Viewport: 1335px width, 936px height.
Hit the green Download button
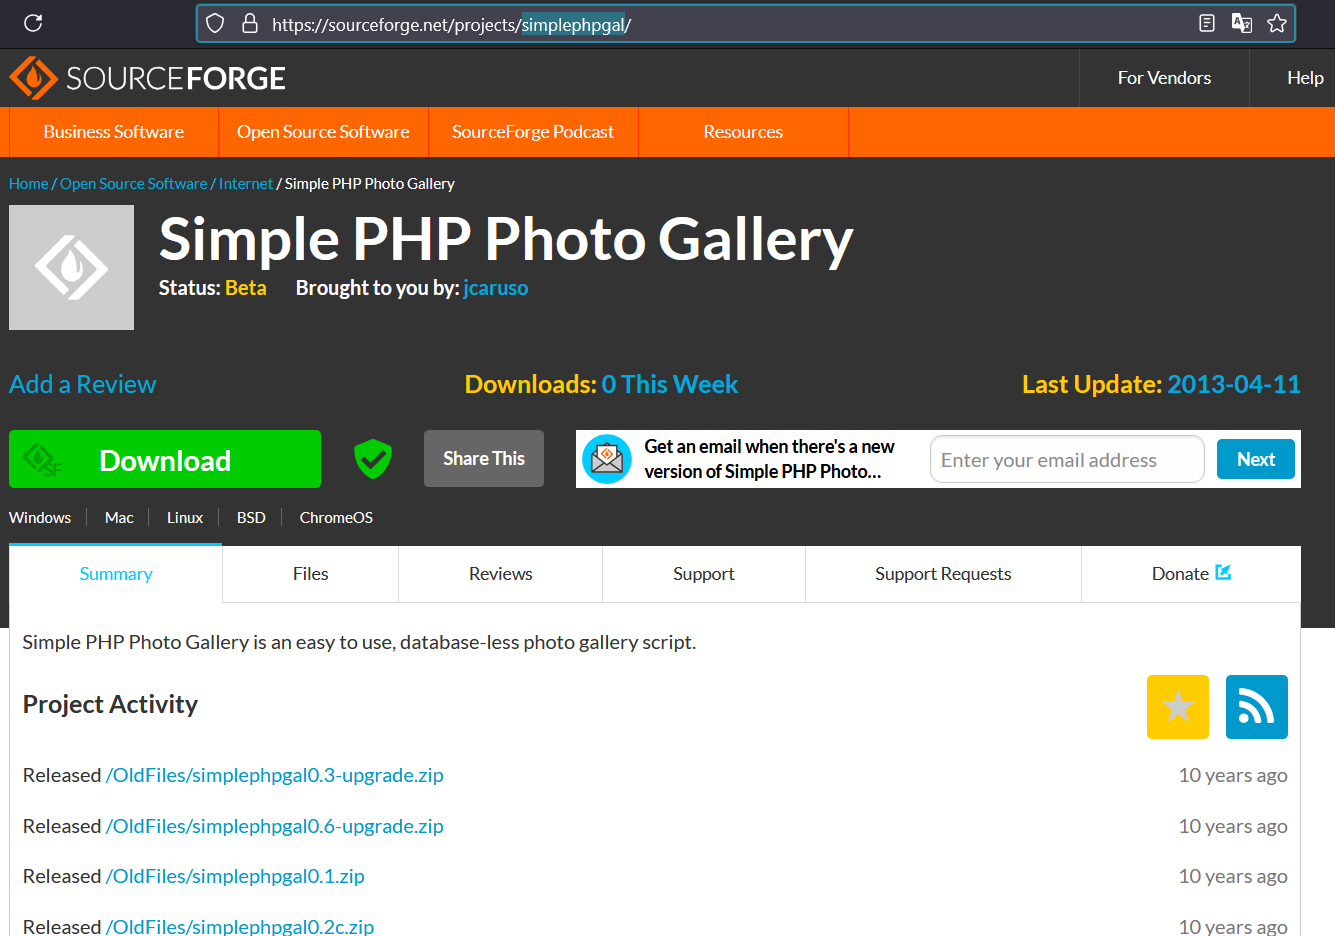[x=165, y=459]
